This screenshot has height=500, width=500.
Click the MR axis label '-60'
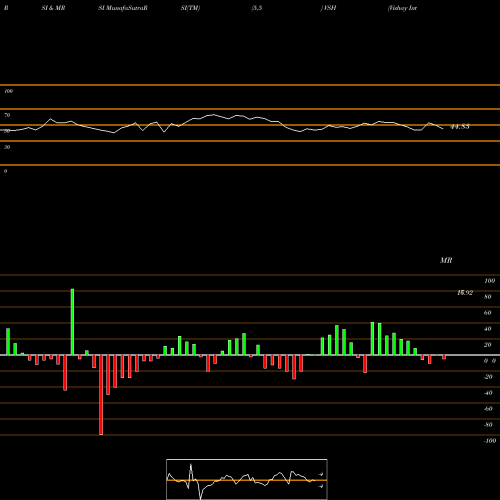[x=488, y=409]
